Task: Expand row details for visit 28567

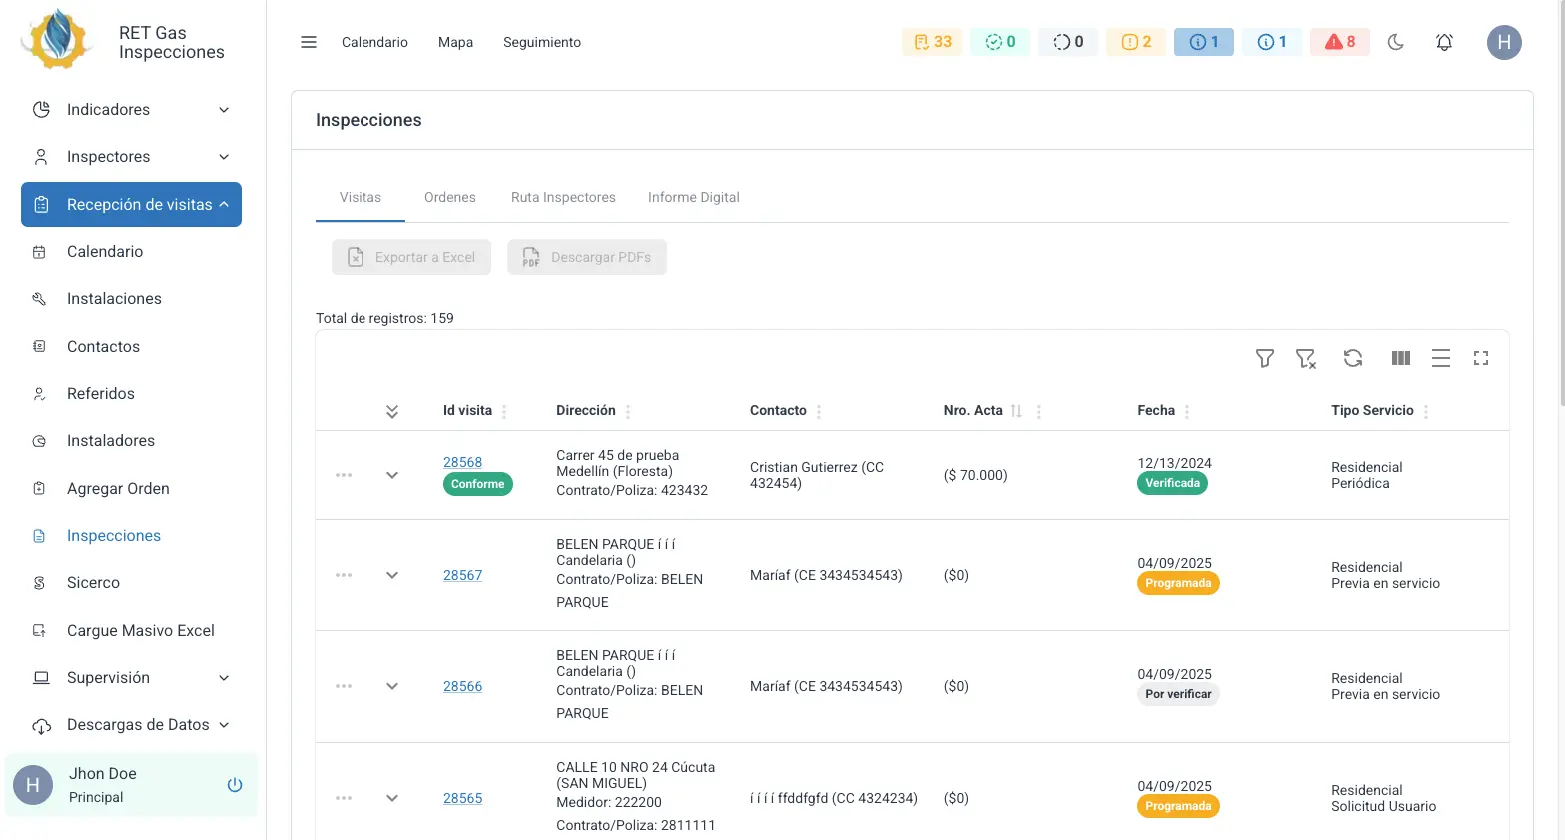Action: (x=392, y=575)
